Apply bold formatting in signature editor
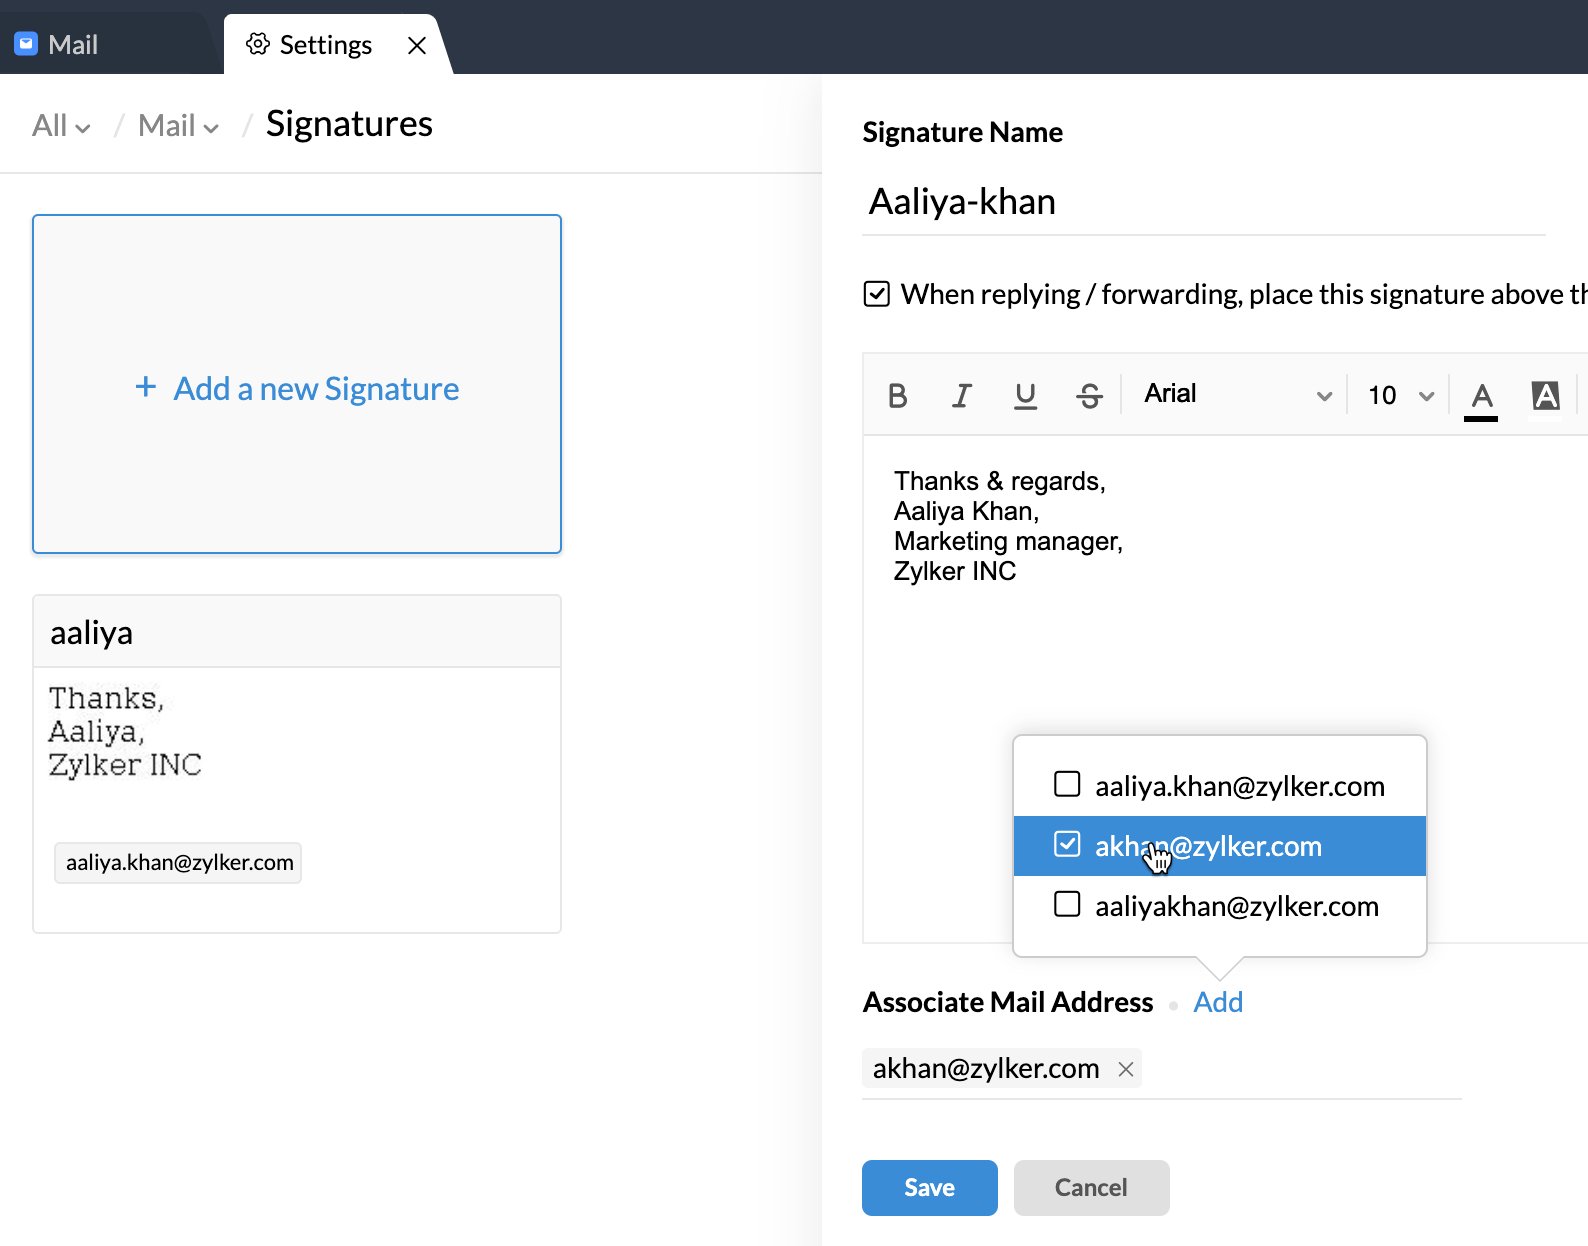1588x1246 pixels. pos(897,396)
